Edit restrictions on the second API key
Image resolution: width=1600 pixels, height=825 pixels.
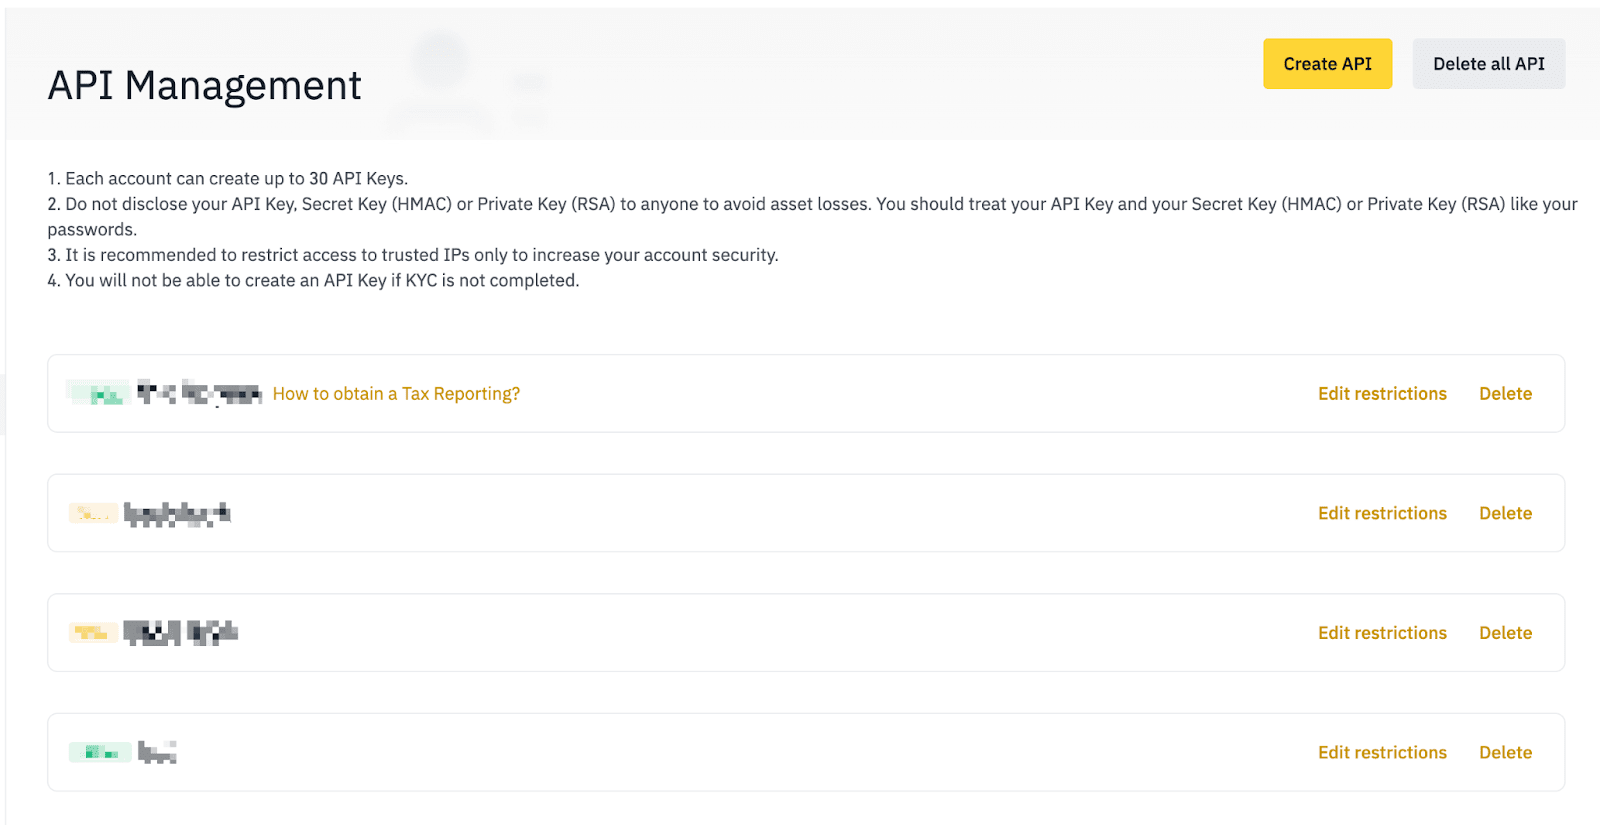[x=1382, y=513]
